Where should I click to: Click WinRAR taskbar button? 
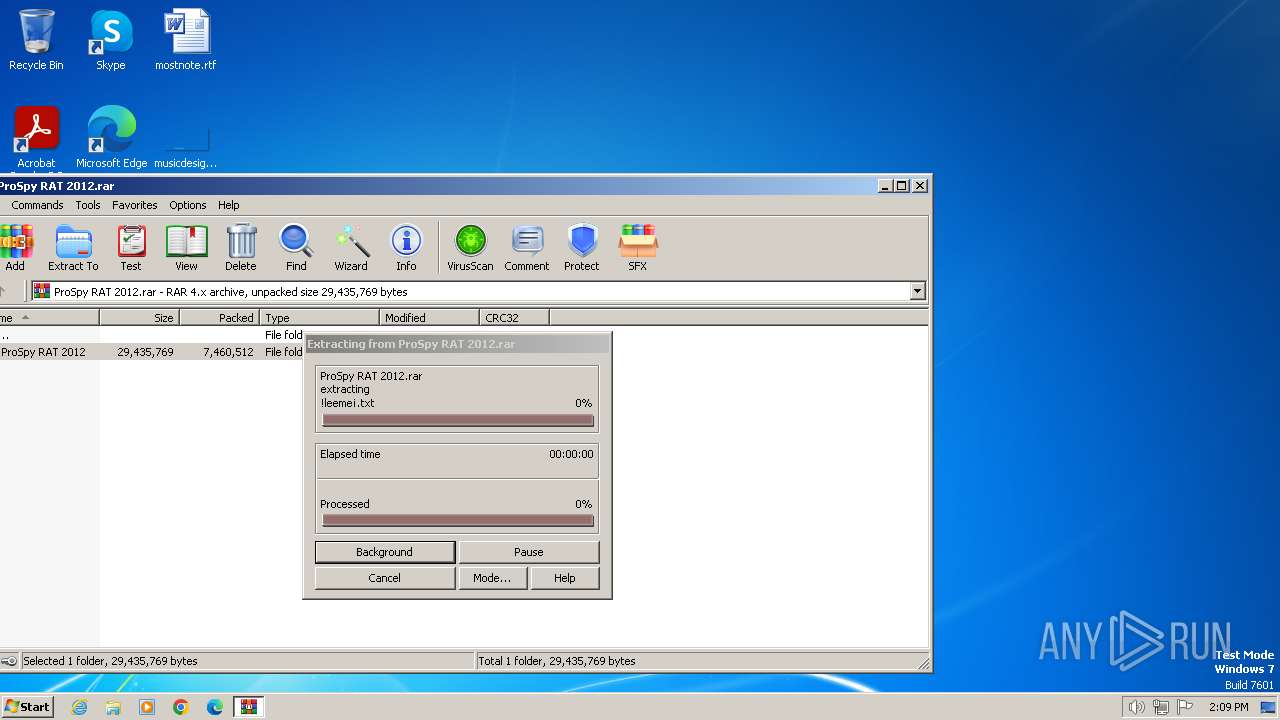(249, 707)
